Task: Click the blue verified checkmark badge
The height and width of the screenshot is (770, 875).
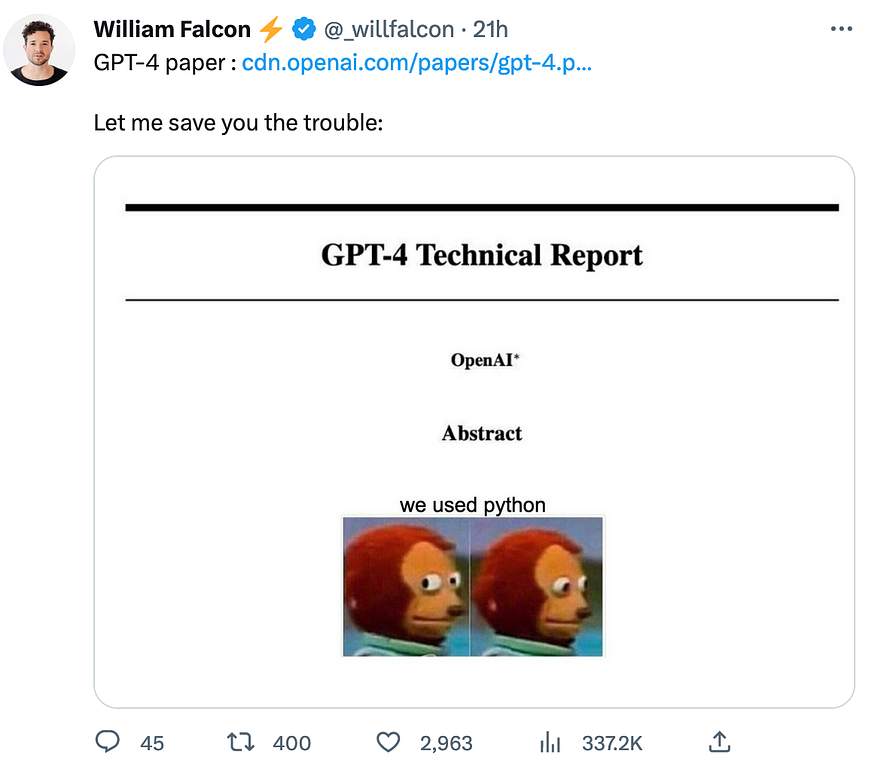Action: 304,29
